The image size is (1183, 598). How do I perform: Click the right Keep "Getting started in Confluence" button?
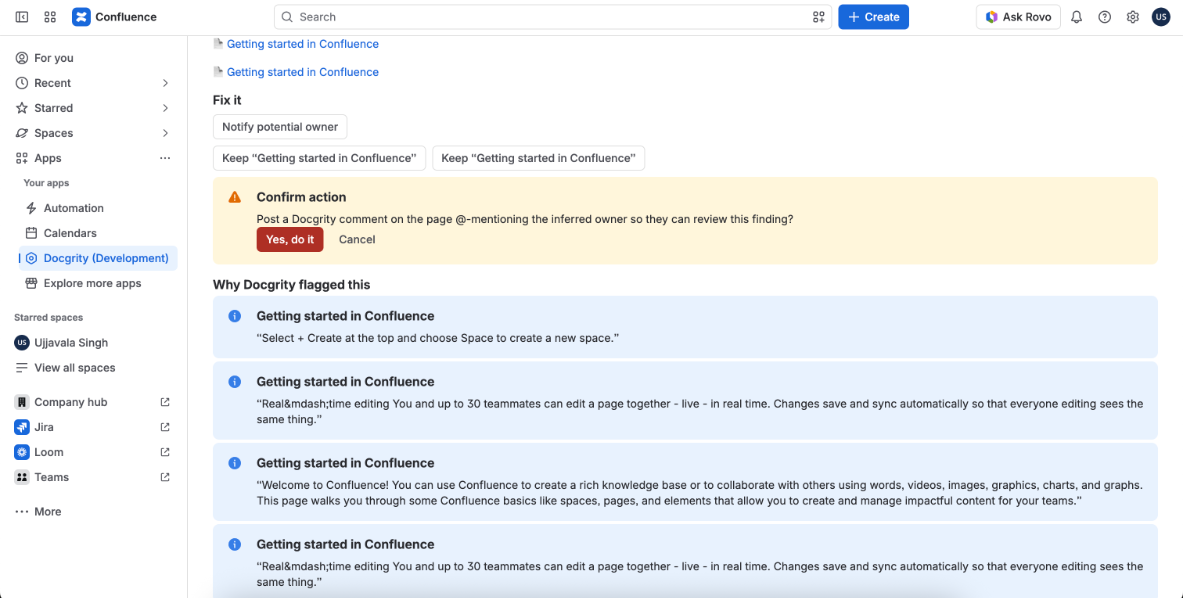click(539, 158)
